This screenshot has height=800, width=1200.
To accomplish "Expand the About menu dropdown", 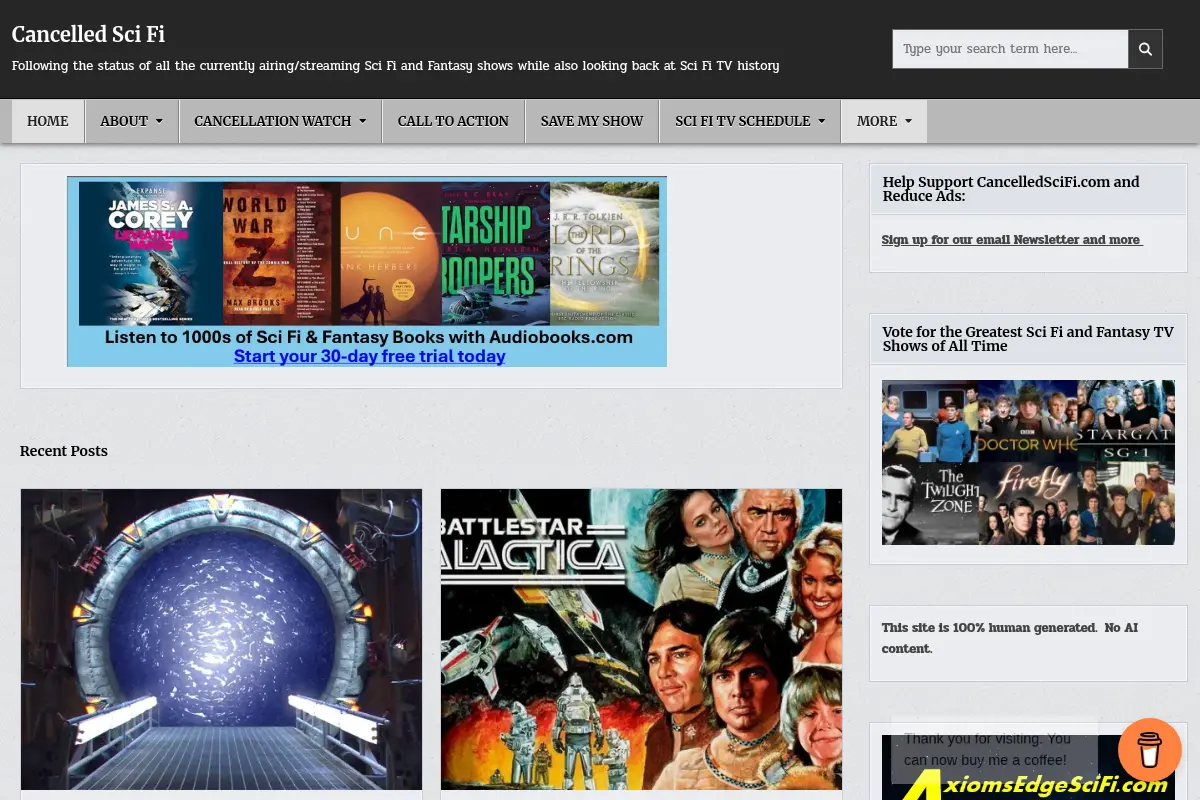I will pyautogui.click(x=131, y=121).
